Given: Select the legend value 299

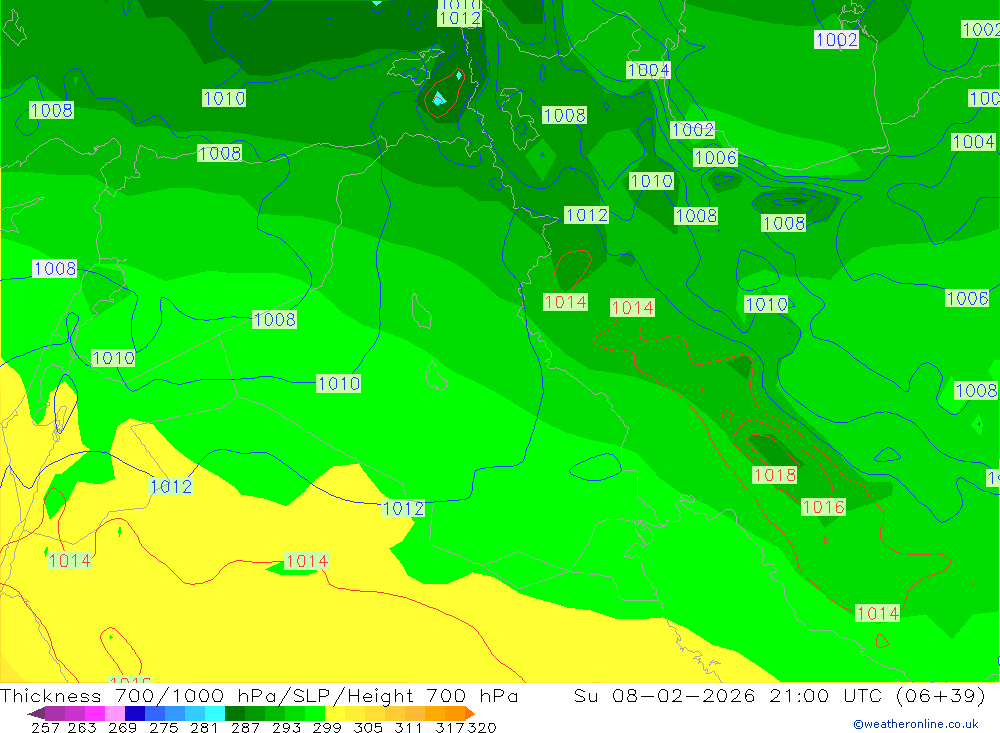Looking at the screenshot, I should (x=327, y=727).
